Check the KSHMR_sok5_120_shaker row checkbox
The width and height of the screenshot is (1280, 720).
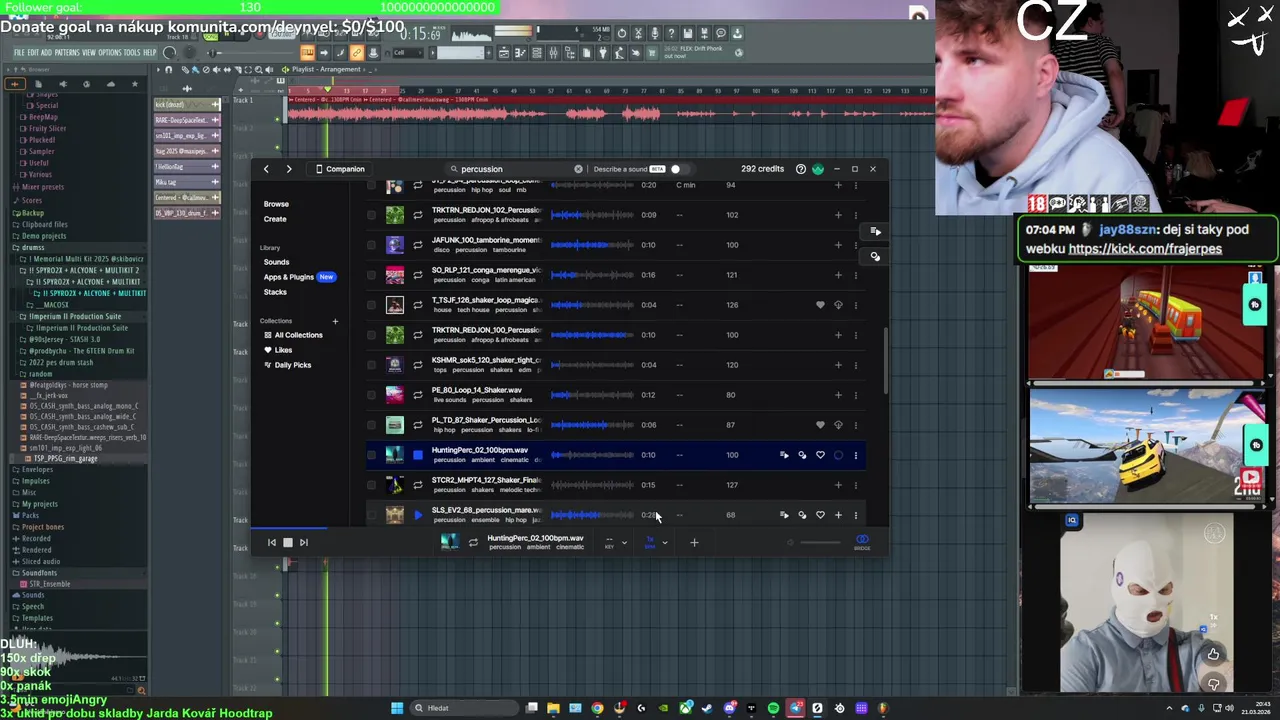tap(372, 365)
